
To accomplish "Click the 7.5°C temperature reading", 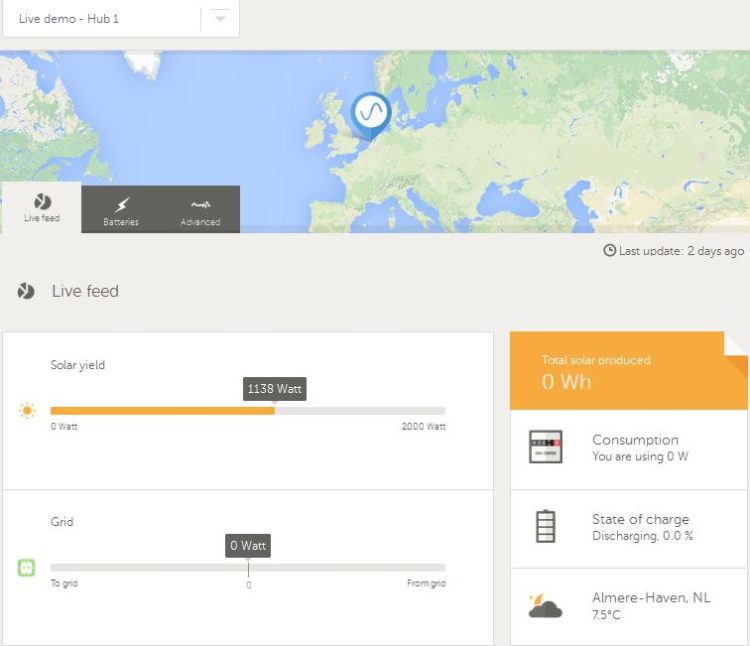I will point(606,614).
